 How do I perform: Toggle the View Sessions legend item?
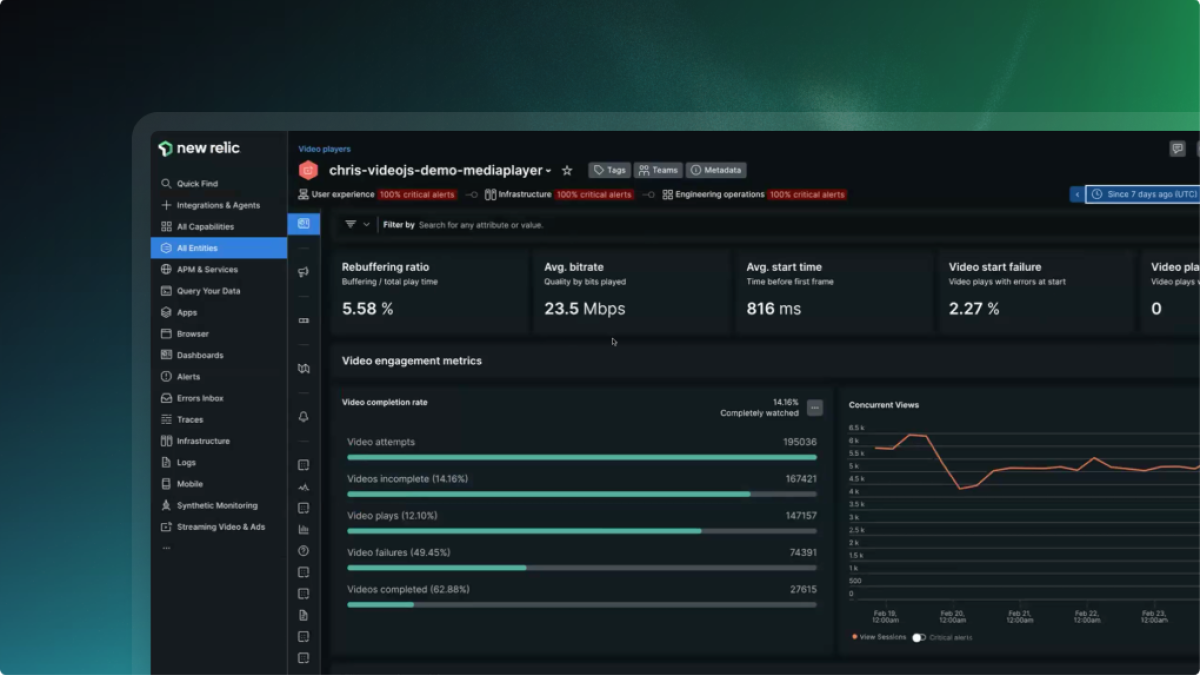point(879,637)
